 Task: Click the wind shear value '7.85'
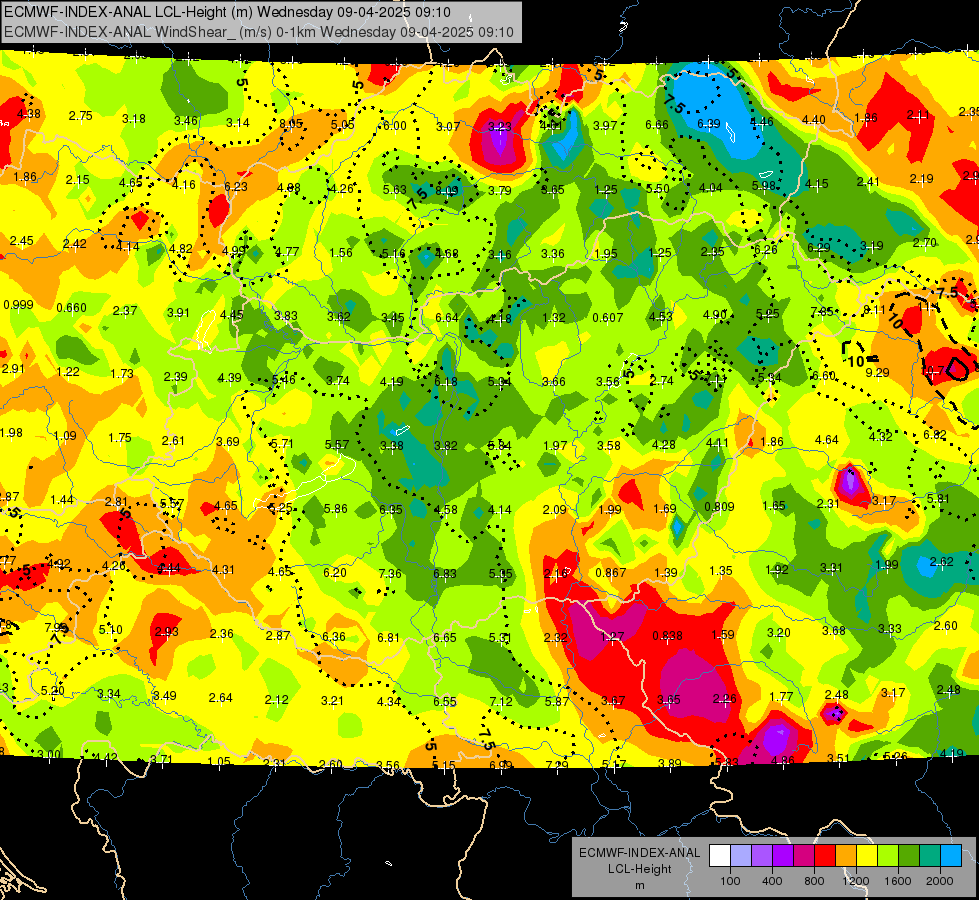(822, 312)
